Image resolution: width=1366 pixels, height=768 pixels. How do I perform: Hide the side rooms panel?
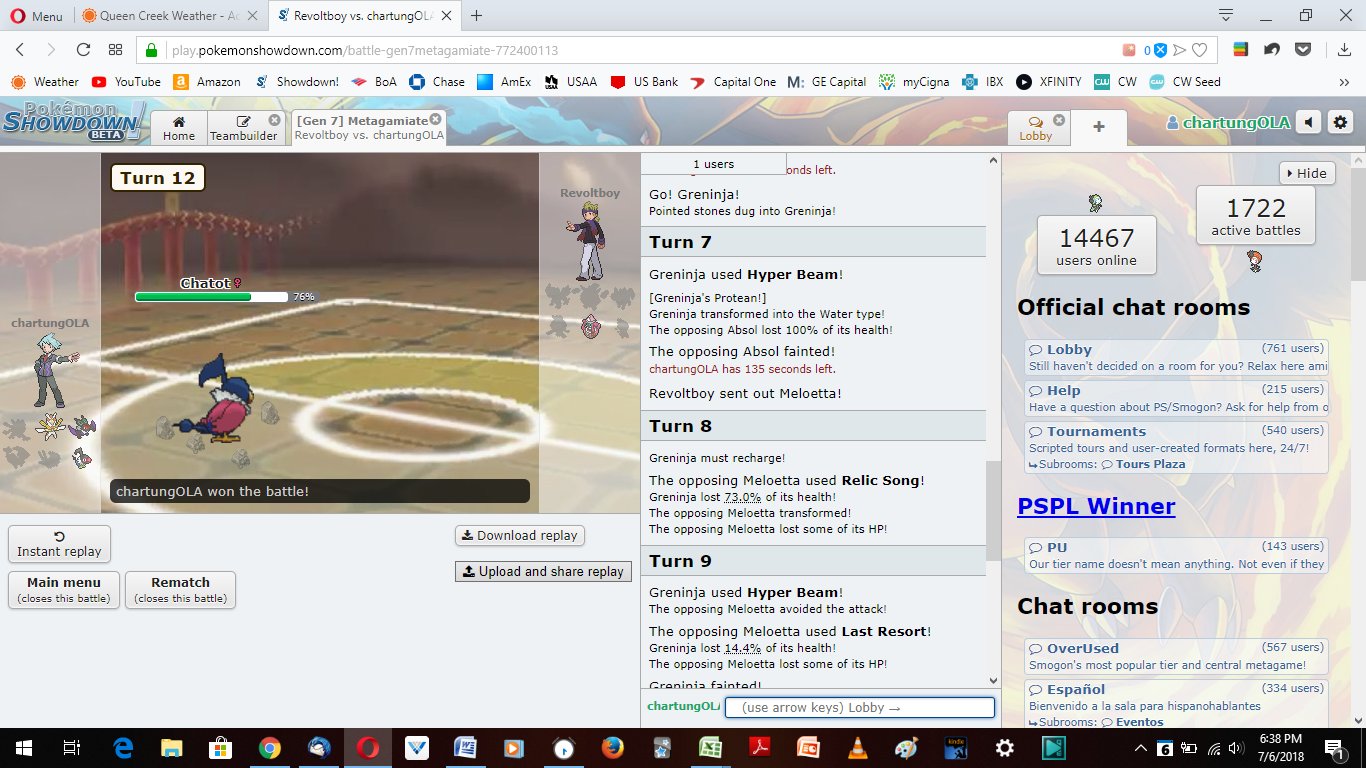[1307, 173]
